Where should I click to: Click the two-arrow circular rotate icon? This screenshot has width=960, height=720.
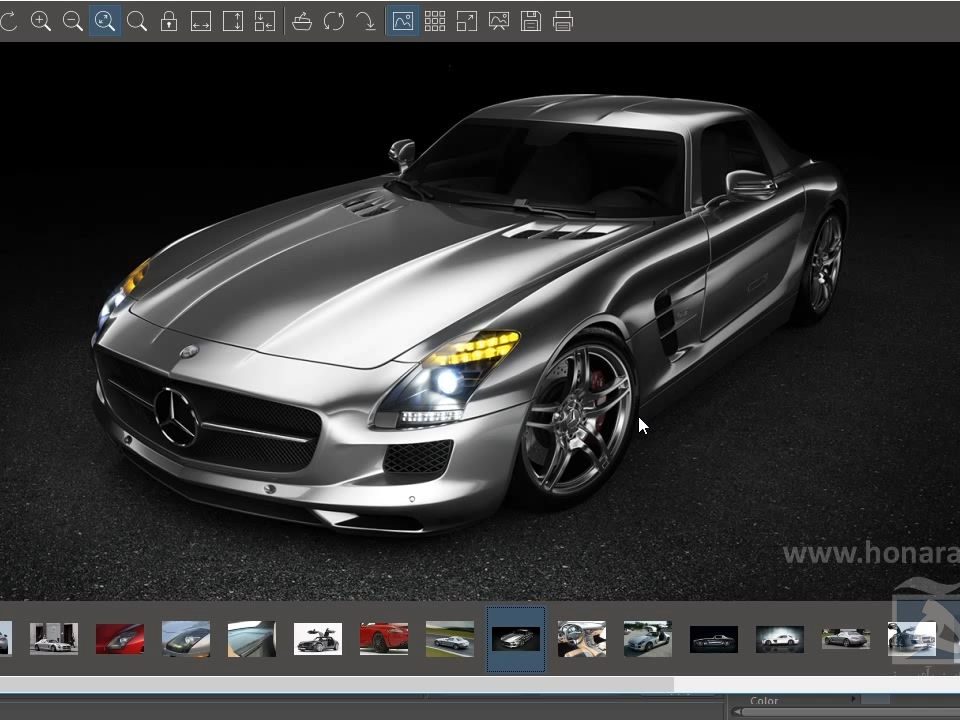[334, 21]
